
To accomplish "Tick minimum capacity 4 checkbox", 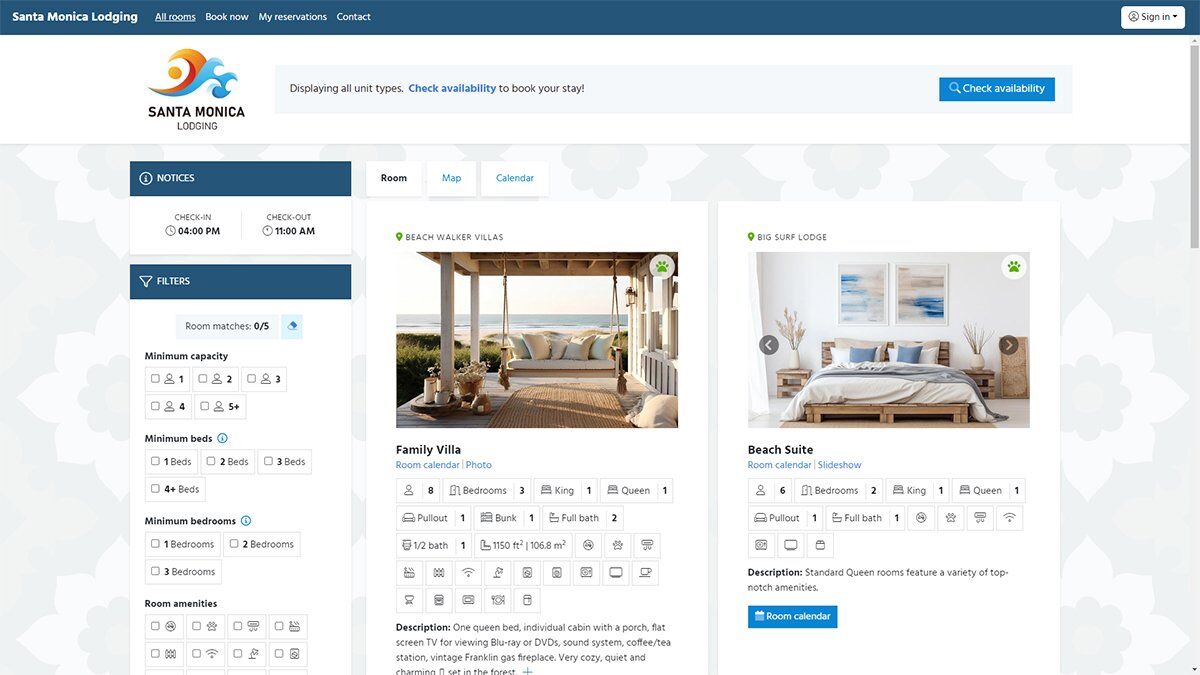I will pyautogui.click(x=155, y=407).
